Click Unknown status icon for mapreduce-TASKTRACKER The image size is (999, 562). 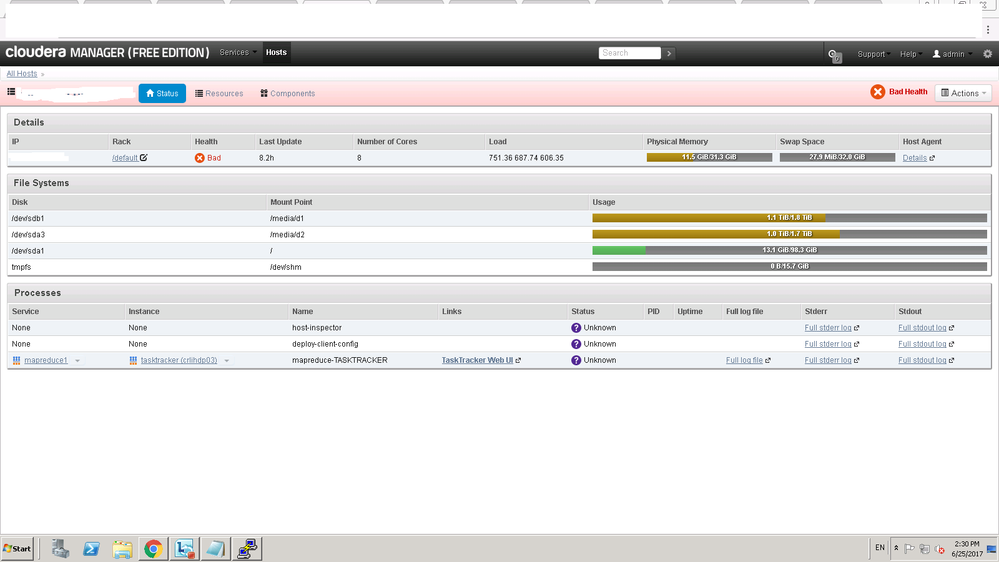(576, 360)
